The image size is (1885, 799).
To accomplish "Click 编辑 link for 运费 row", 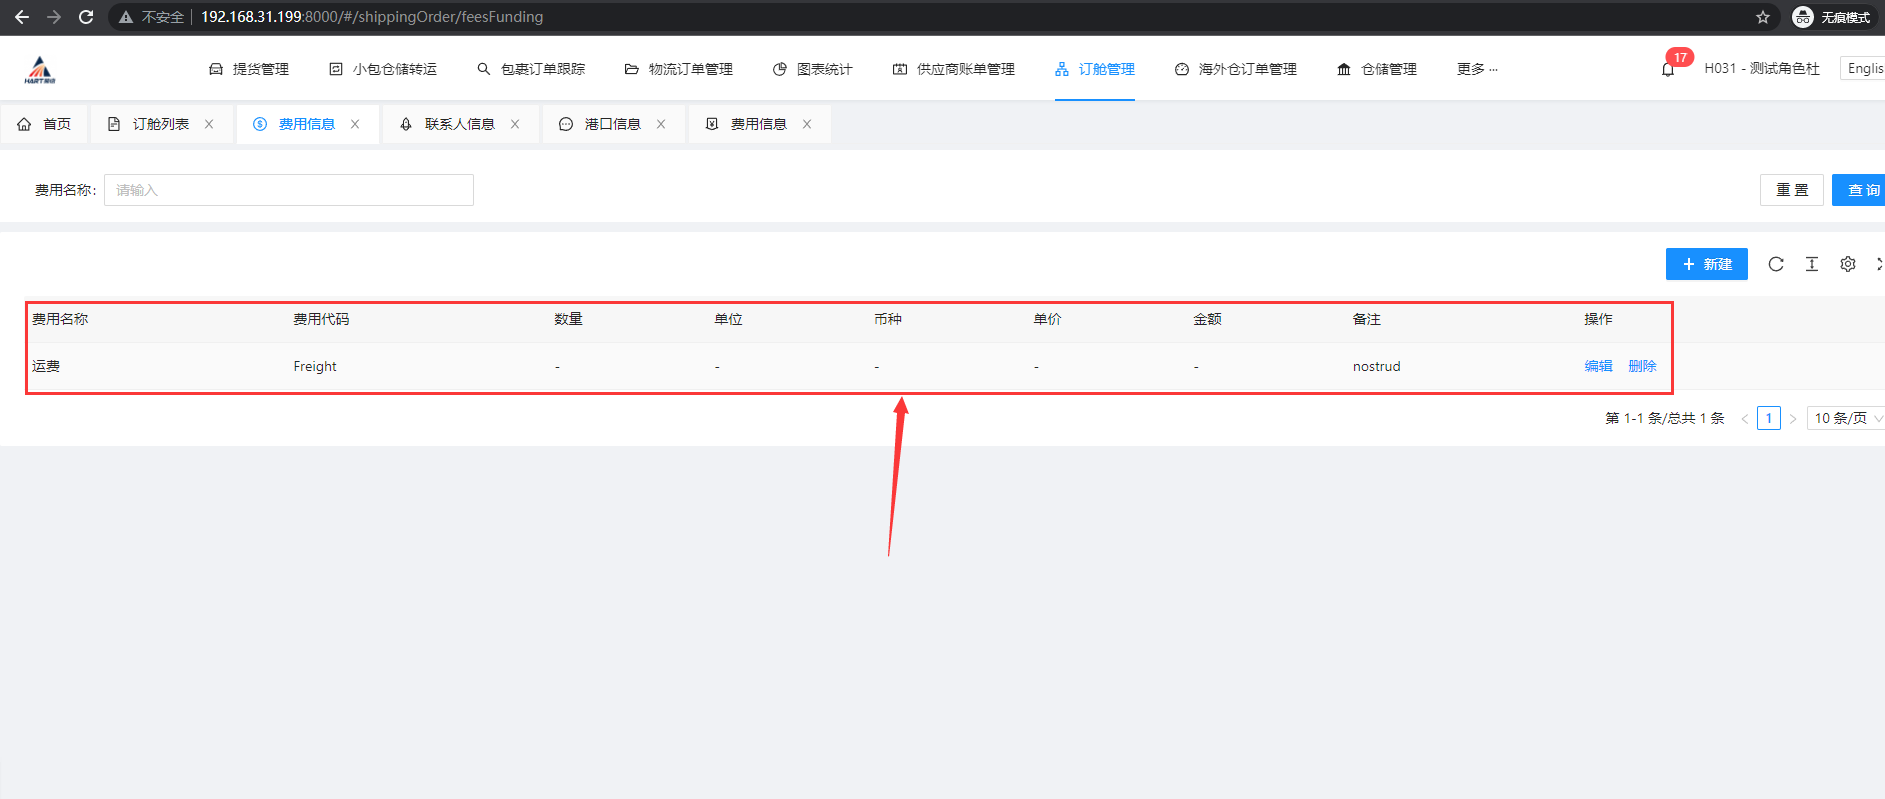I will coord(1598,366).
